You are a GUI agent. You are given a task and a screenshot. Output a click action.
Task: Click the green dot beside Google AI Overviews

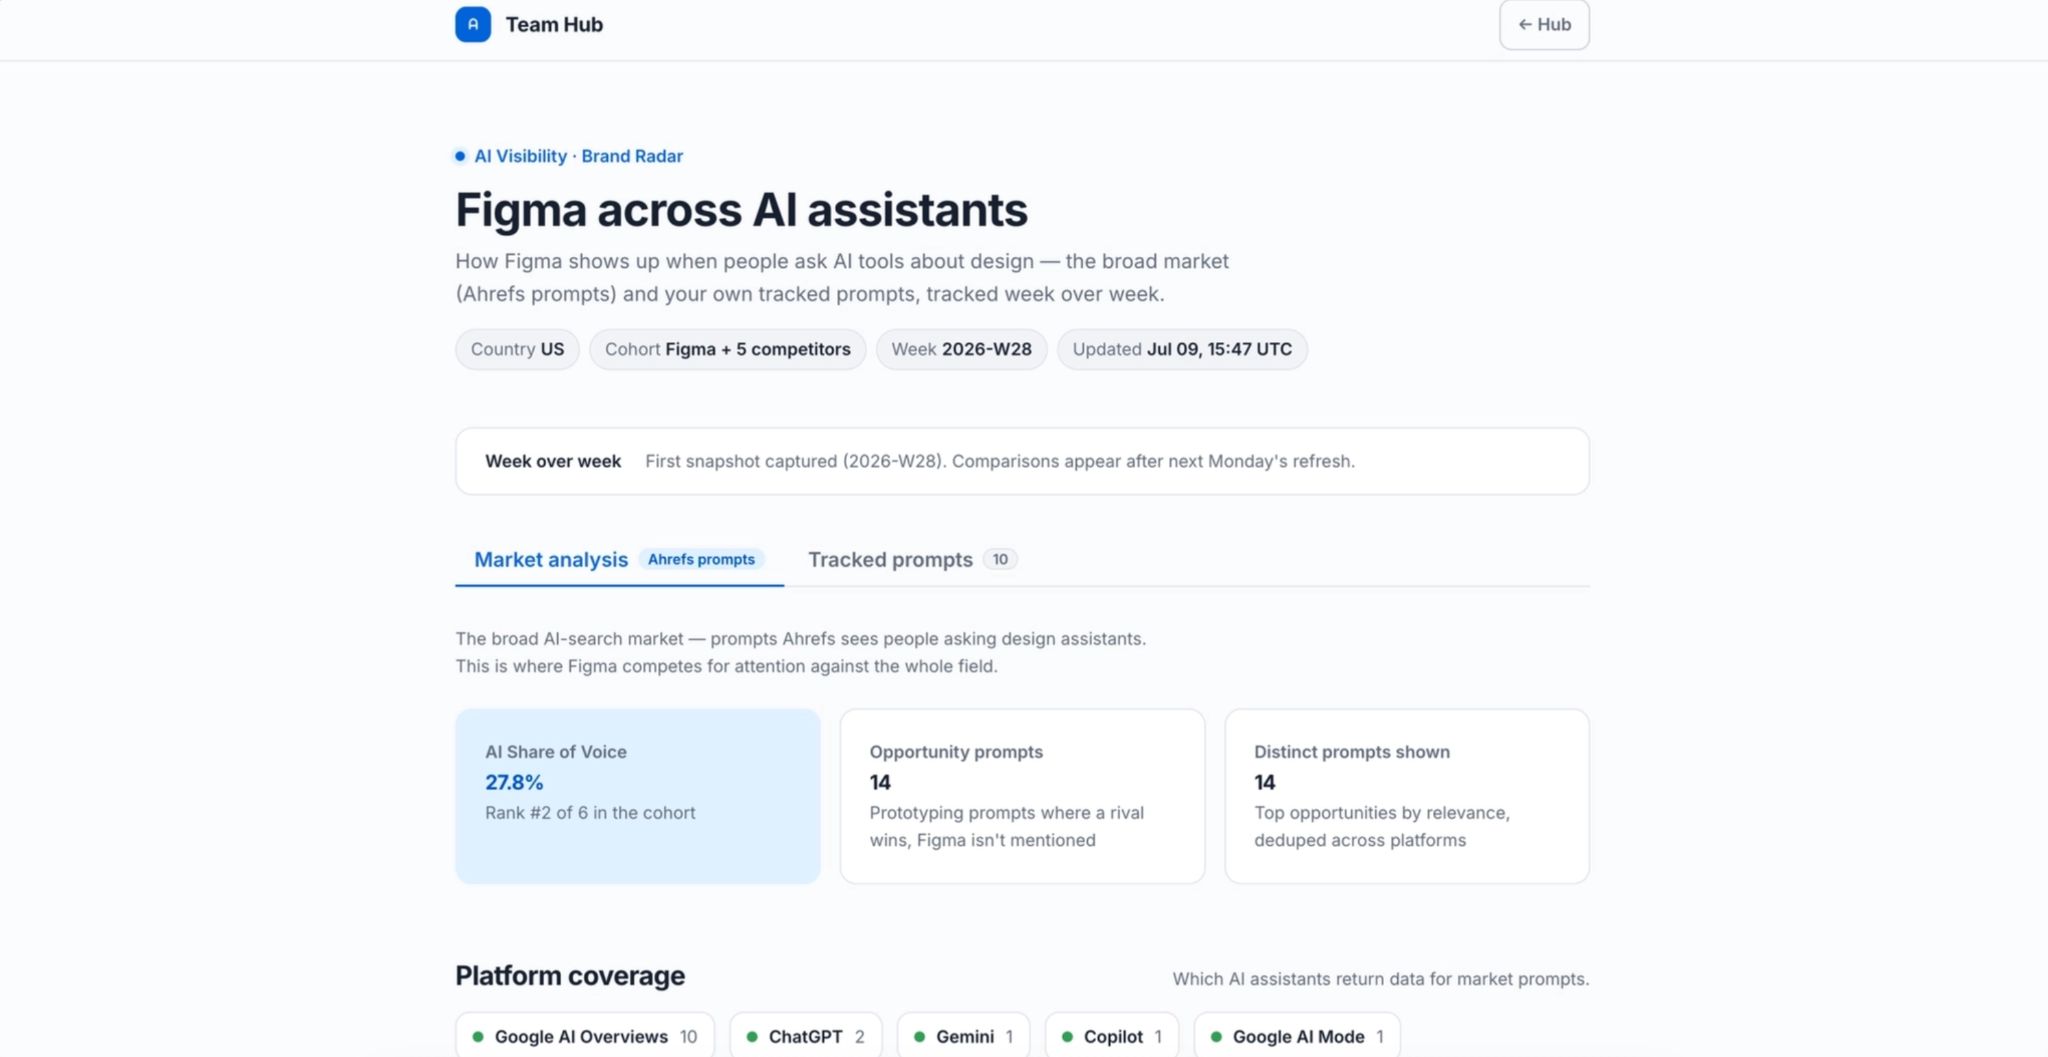pos(478,1037)
